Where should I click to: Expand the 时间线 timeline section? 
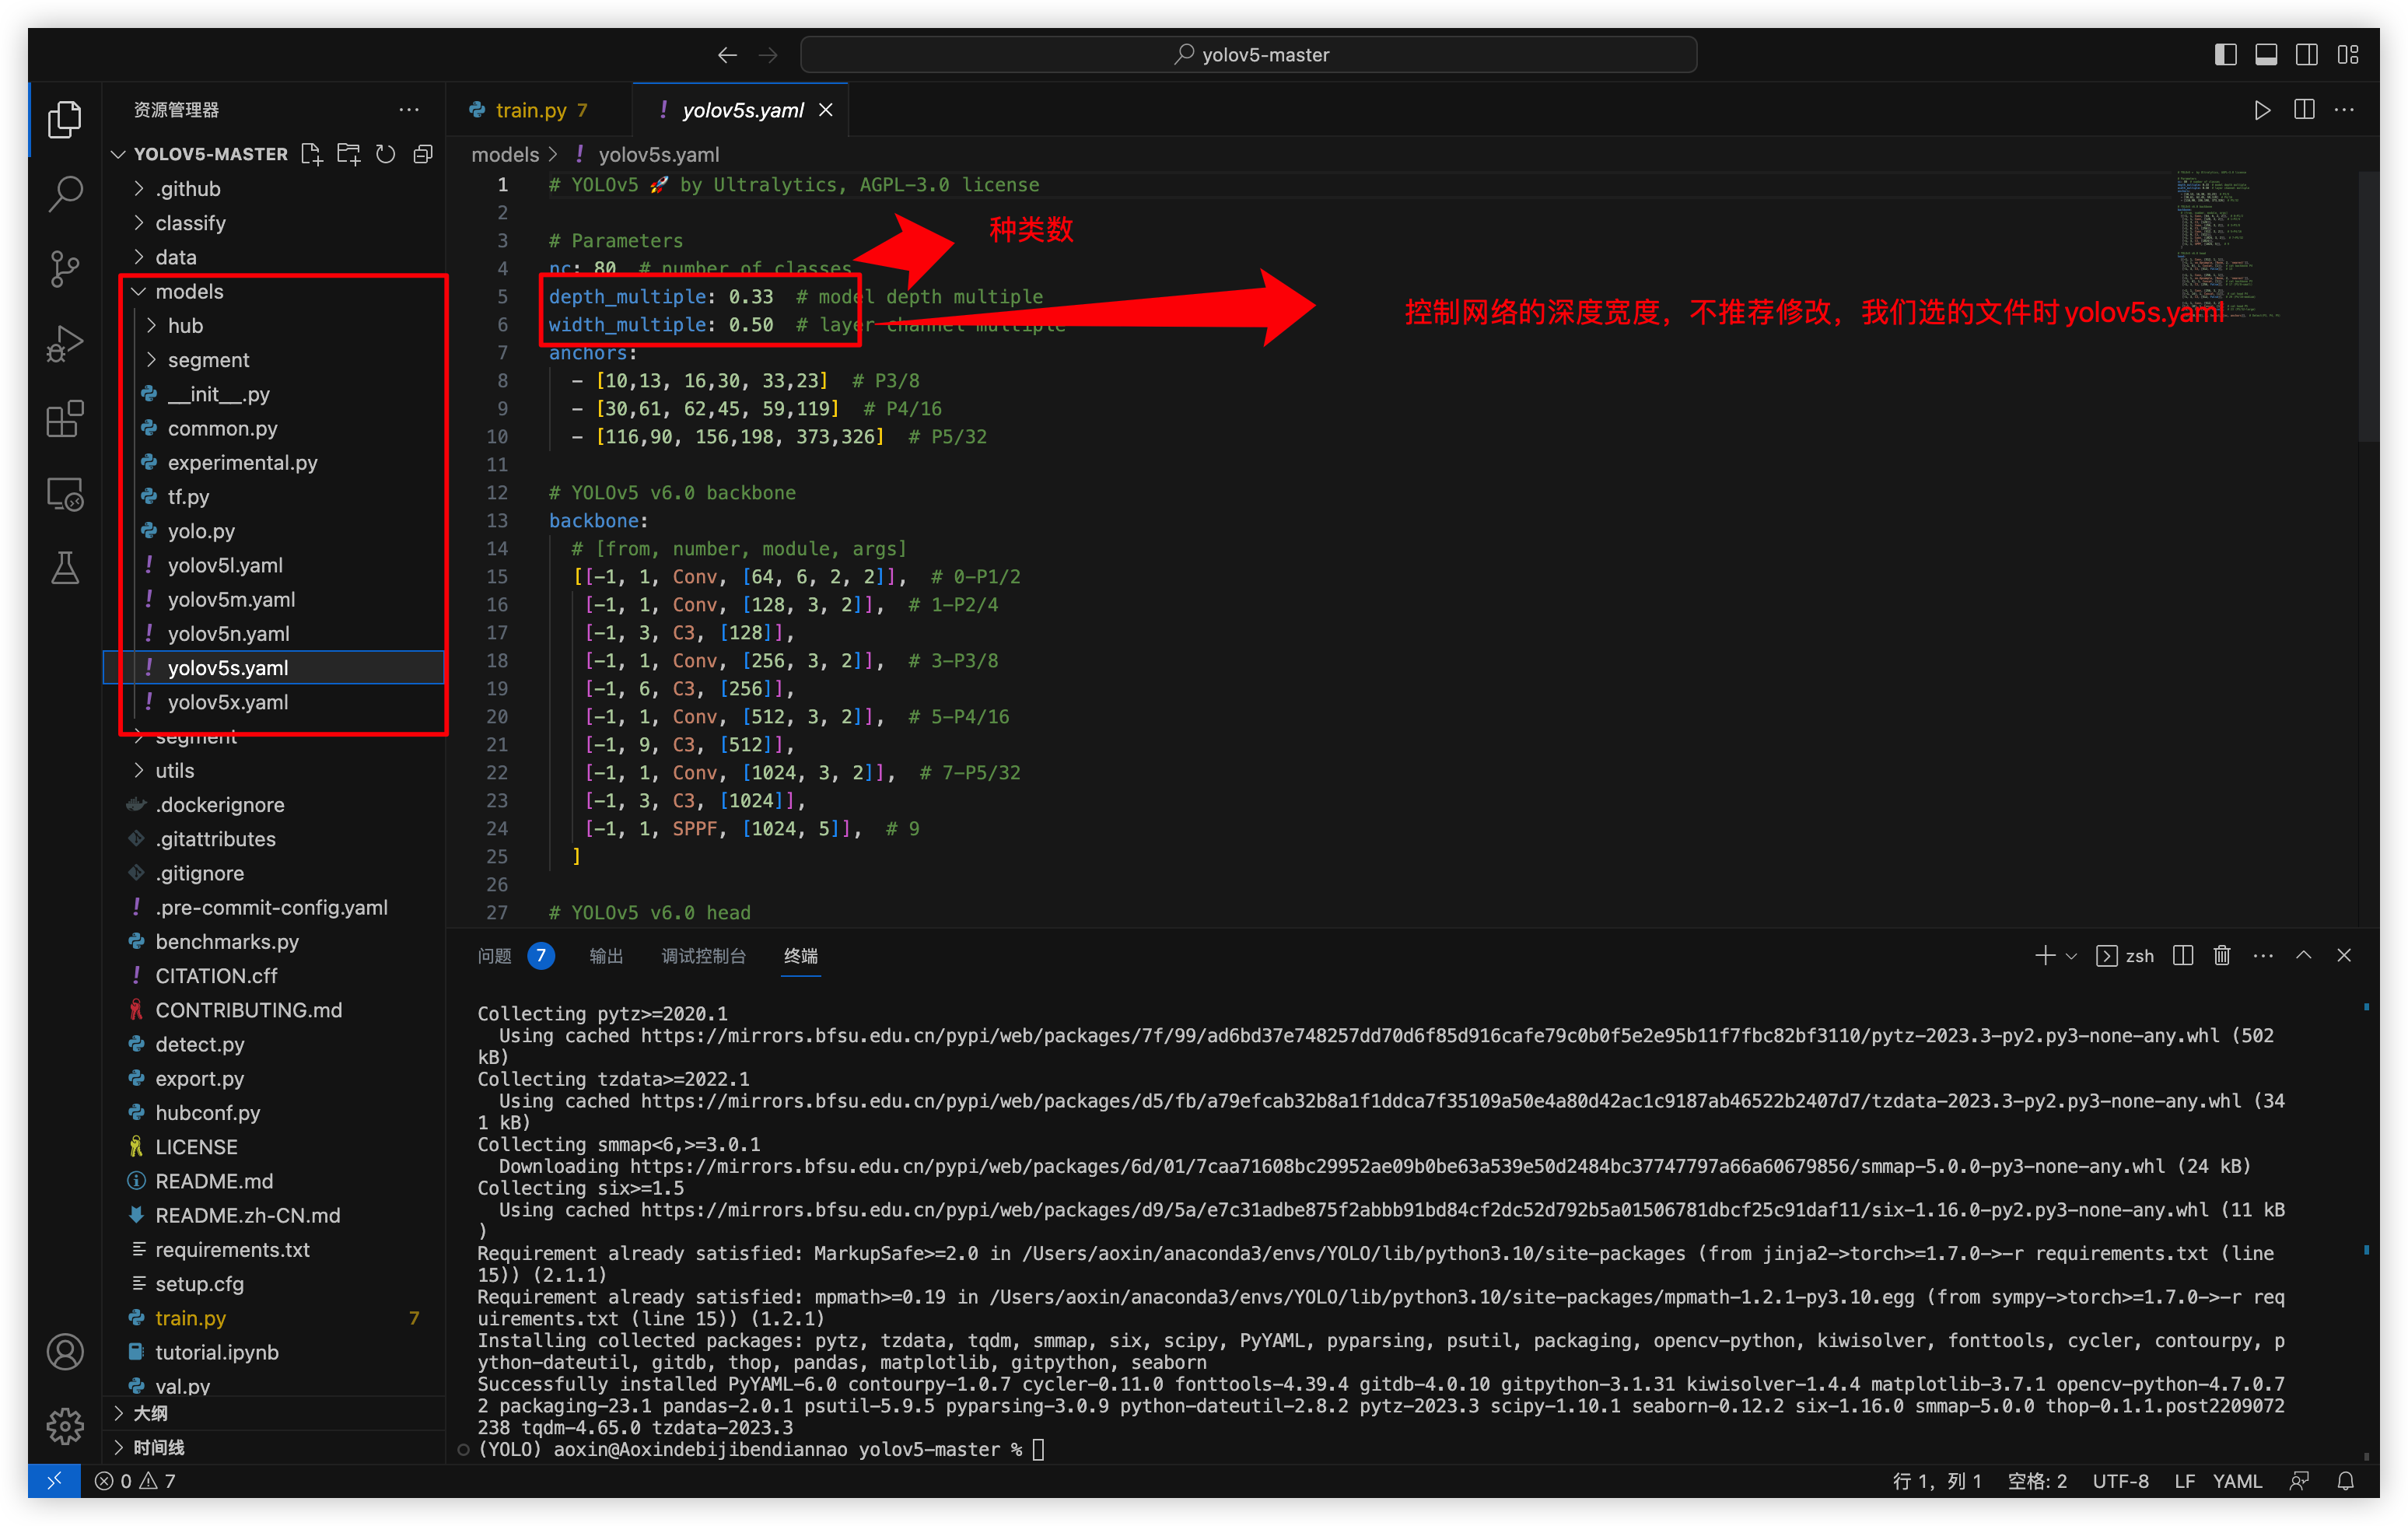coord(274,1447)
